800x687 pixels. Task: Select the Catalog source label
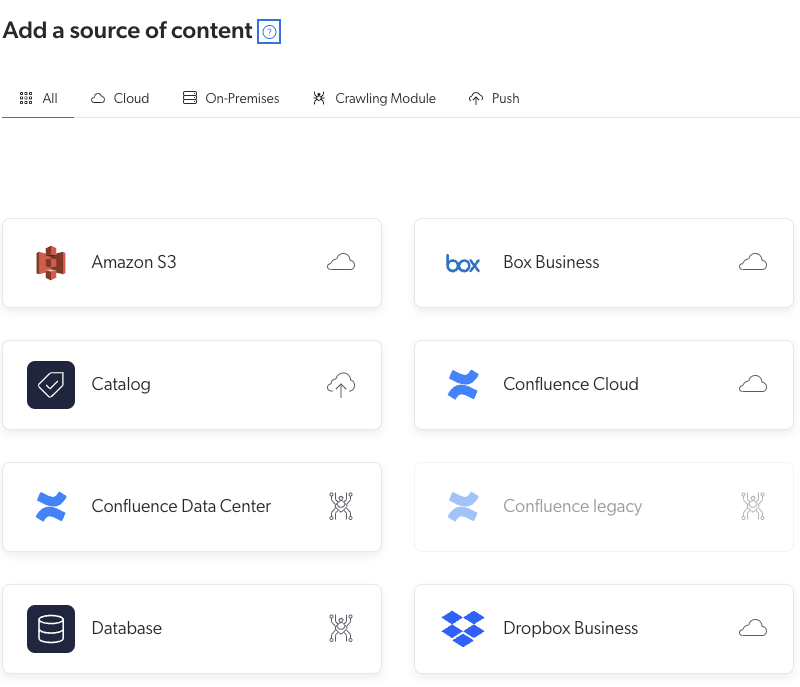(121, 385)
